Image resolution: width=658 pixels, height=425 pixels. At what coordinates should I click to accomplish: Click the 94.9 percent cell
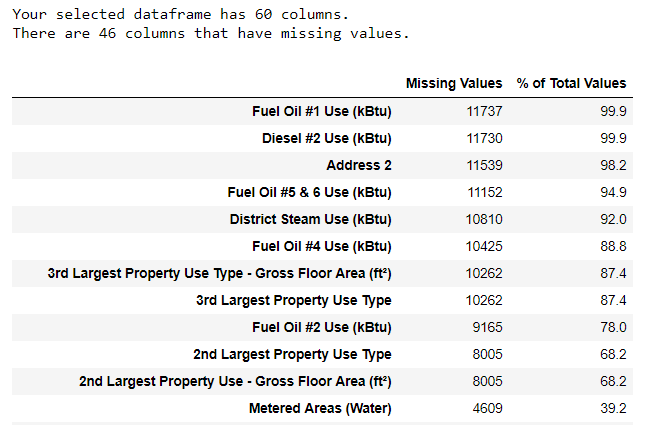click(613, 192)
